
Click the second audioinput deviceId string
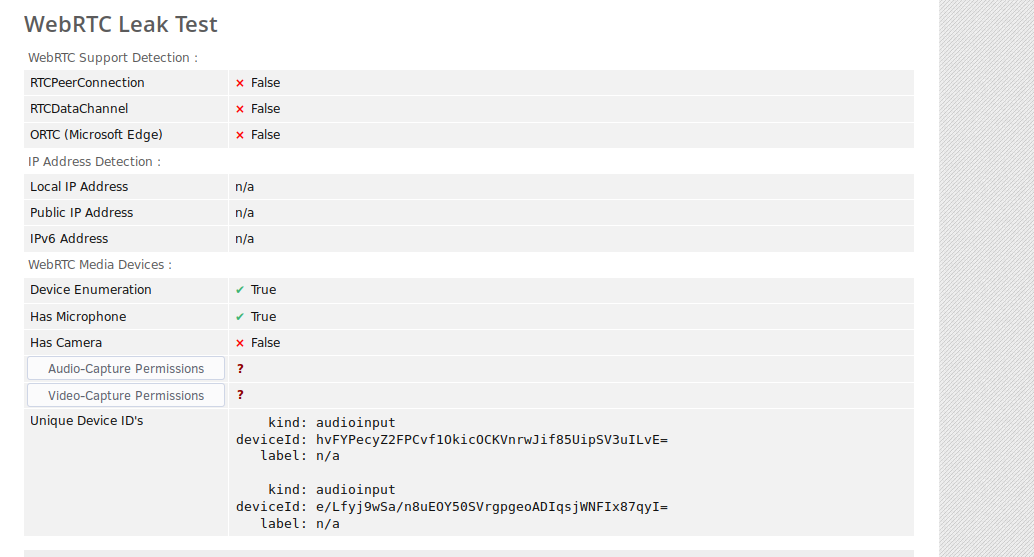pyautogui.click(x=492, y=507)
